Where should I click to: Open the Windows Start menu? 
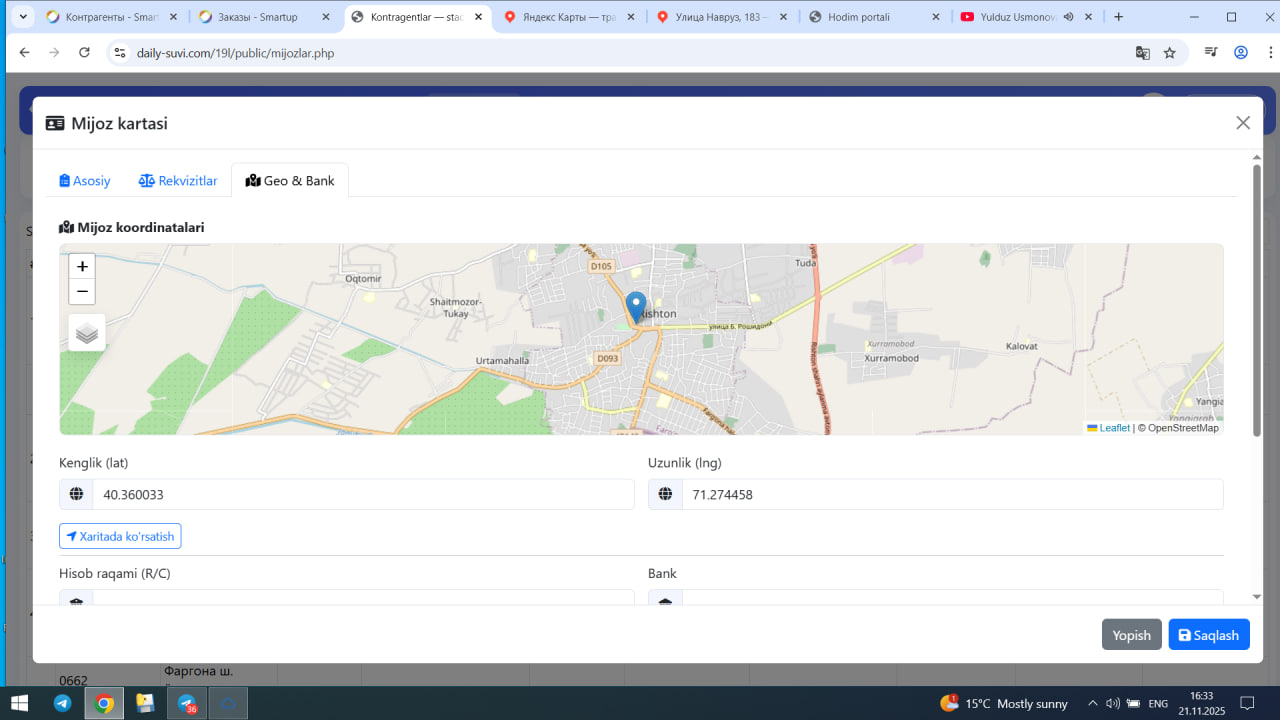(x=19, y=703)
